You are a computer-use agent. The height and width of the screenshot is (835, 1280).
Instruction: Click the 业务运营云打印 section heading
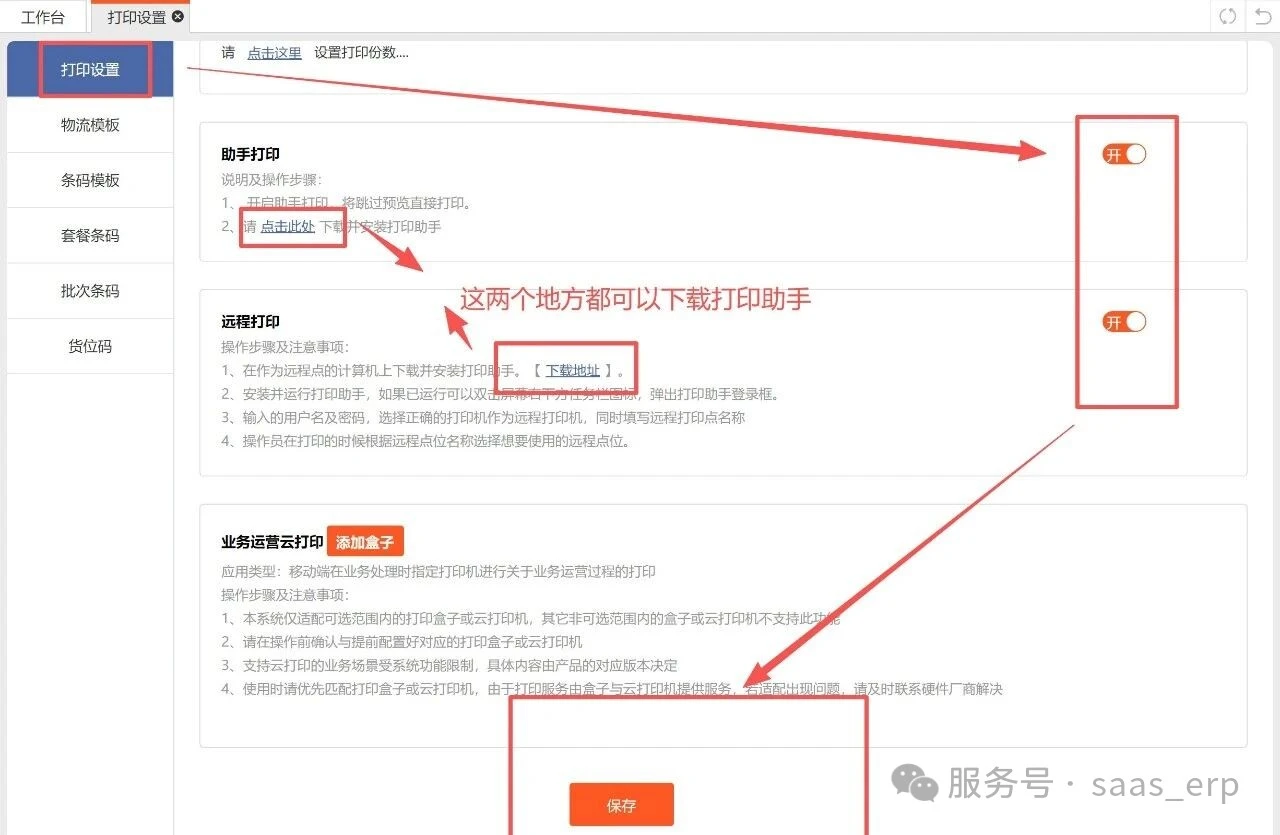[x=272, y=543]
